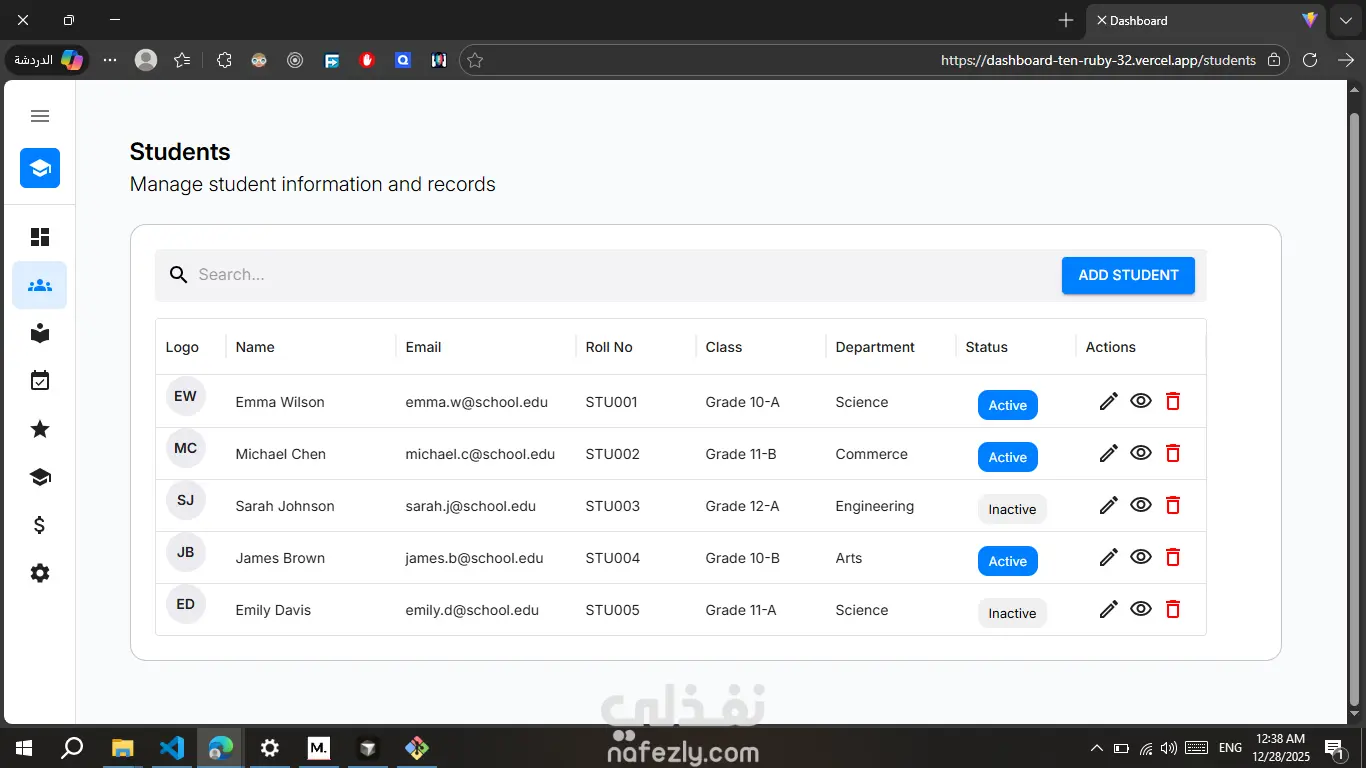Open a new browser tab

pos(1066,20)
